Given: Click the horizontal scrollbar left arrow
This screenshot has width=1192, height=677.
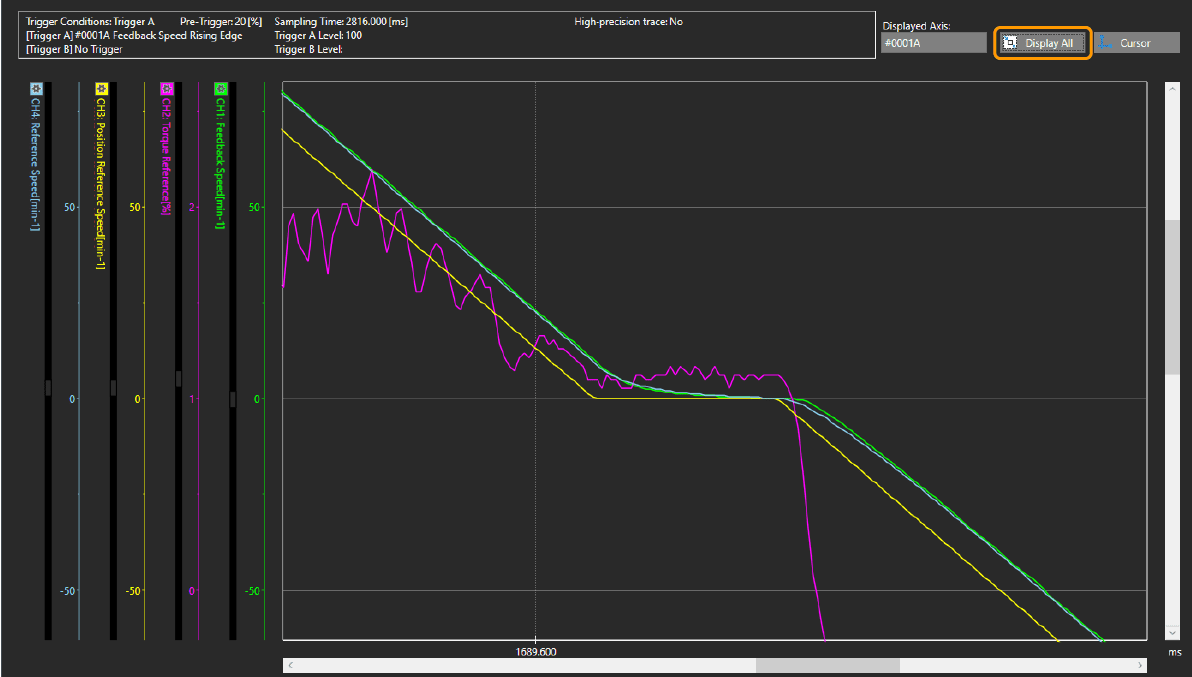Looking at the screenshot, I should 290,665.
